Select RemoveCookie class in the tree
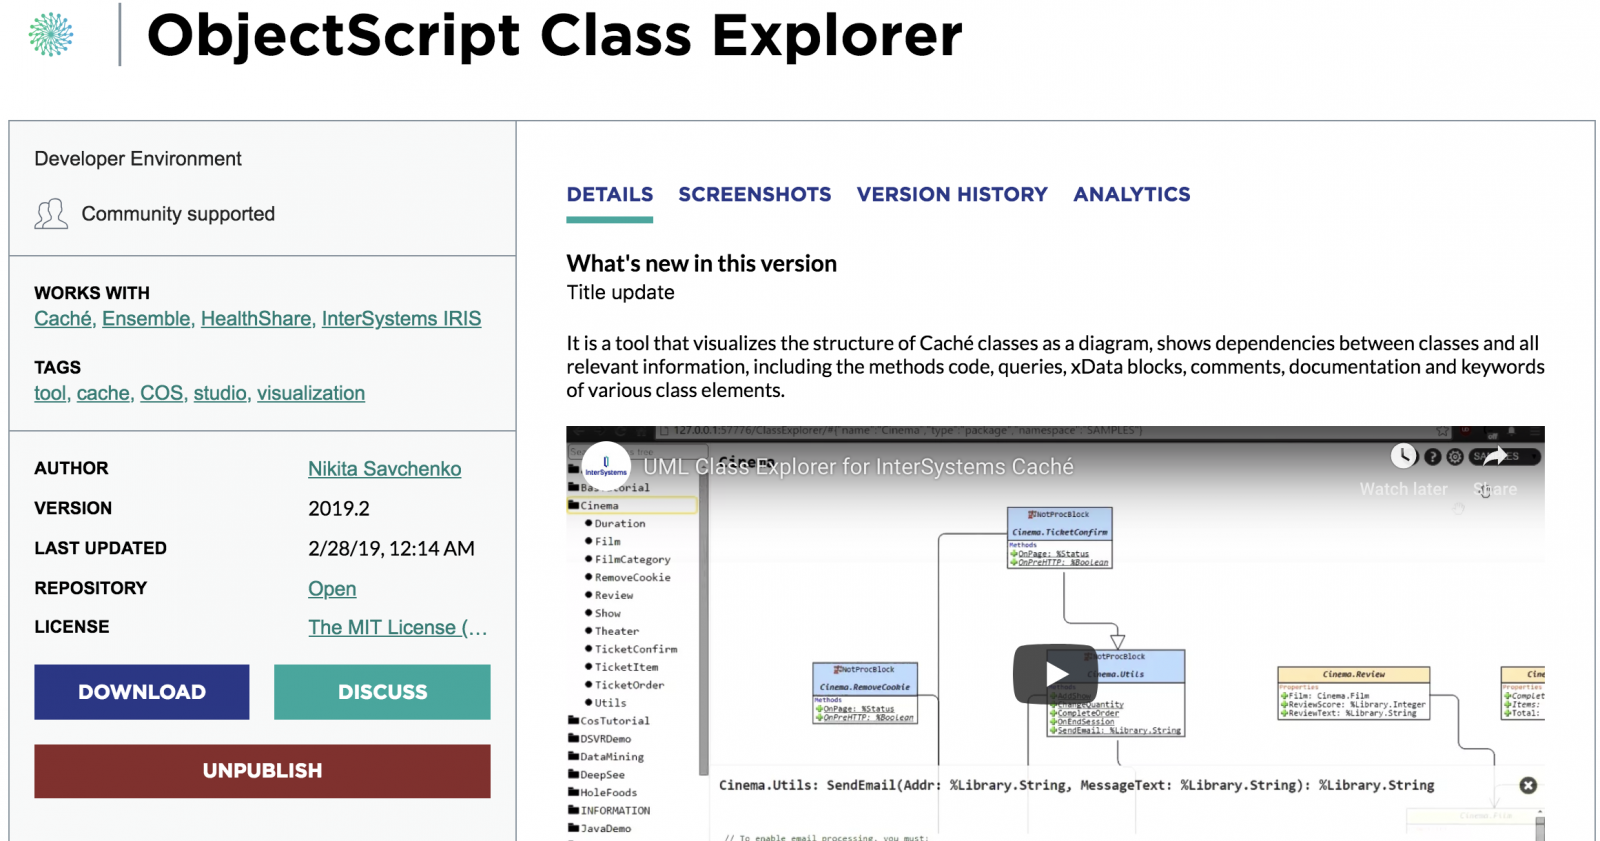 [x=632, y=578]
